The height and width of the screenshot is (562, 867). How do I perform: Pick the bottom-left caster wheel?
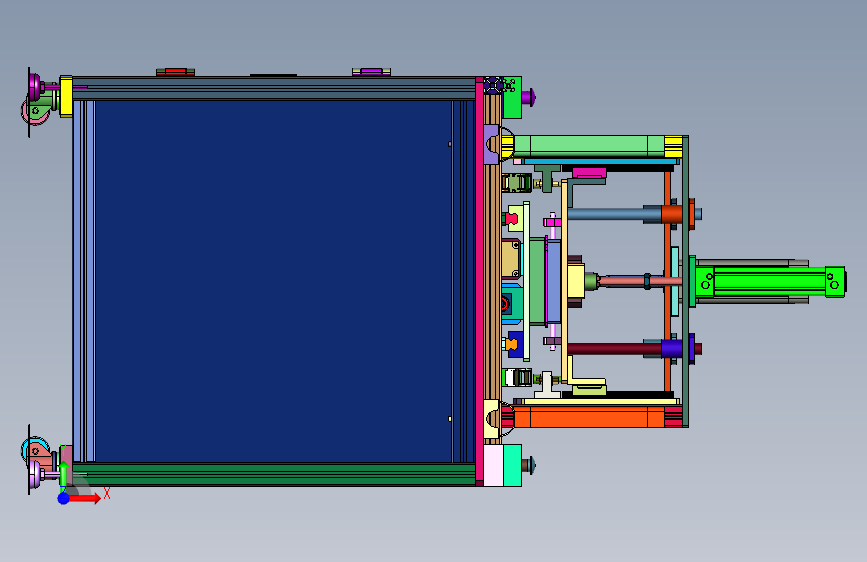click(x=34, y=450)
